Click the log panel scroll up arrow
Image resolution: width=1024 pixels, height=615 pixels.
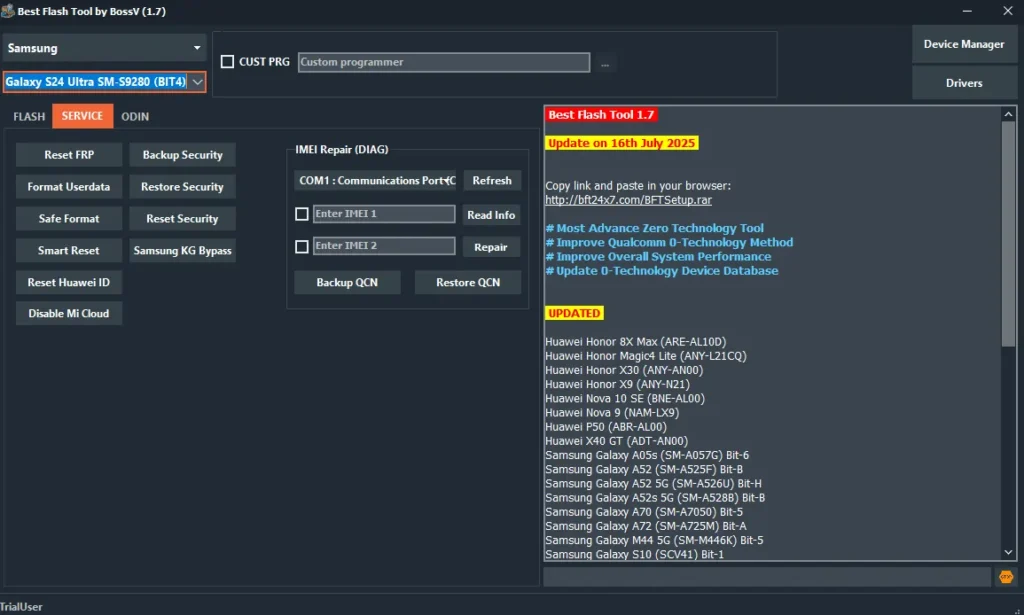point(1008,114)
